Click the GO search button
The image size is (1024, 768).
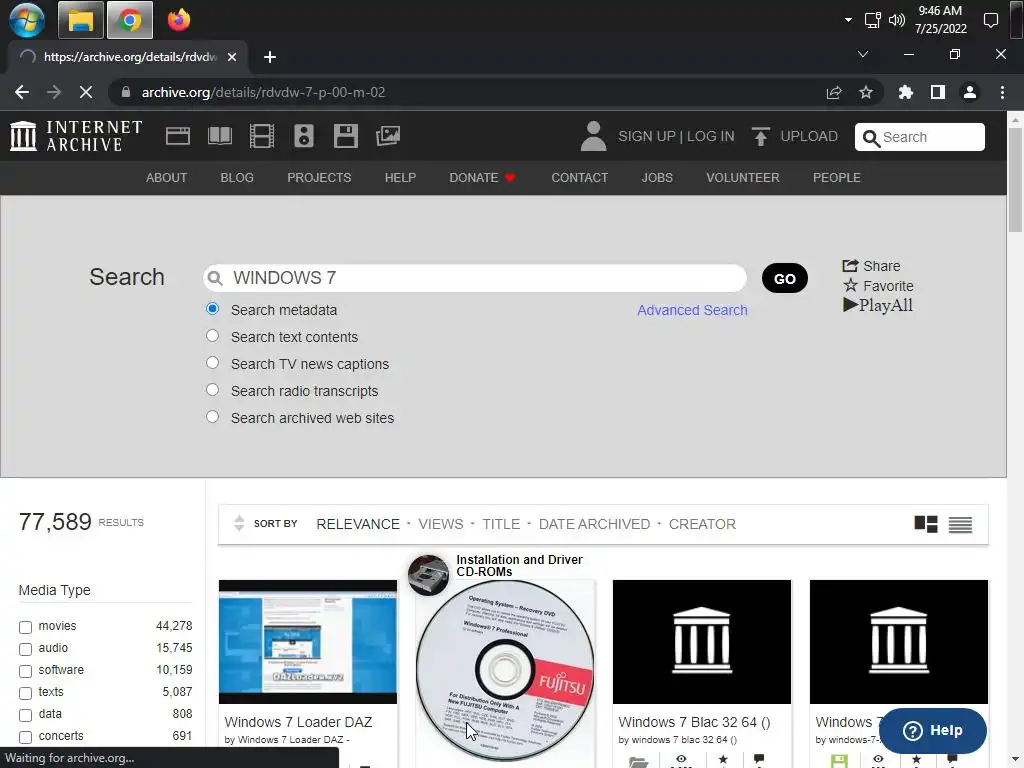coord(784,278)
